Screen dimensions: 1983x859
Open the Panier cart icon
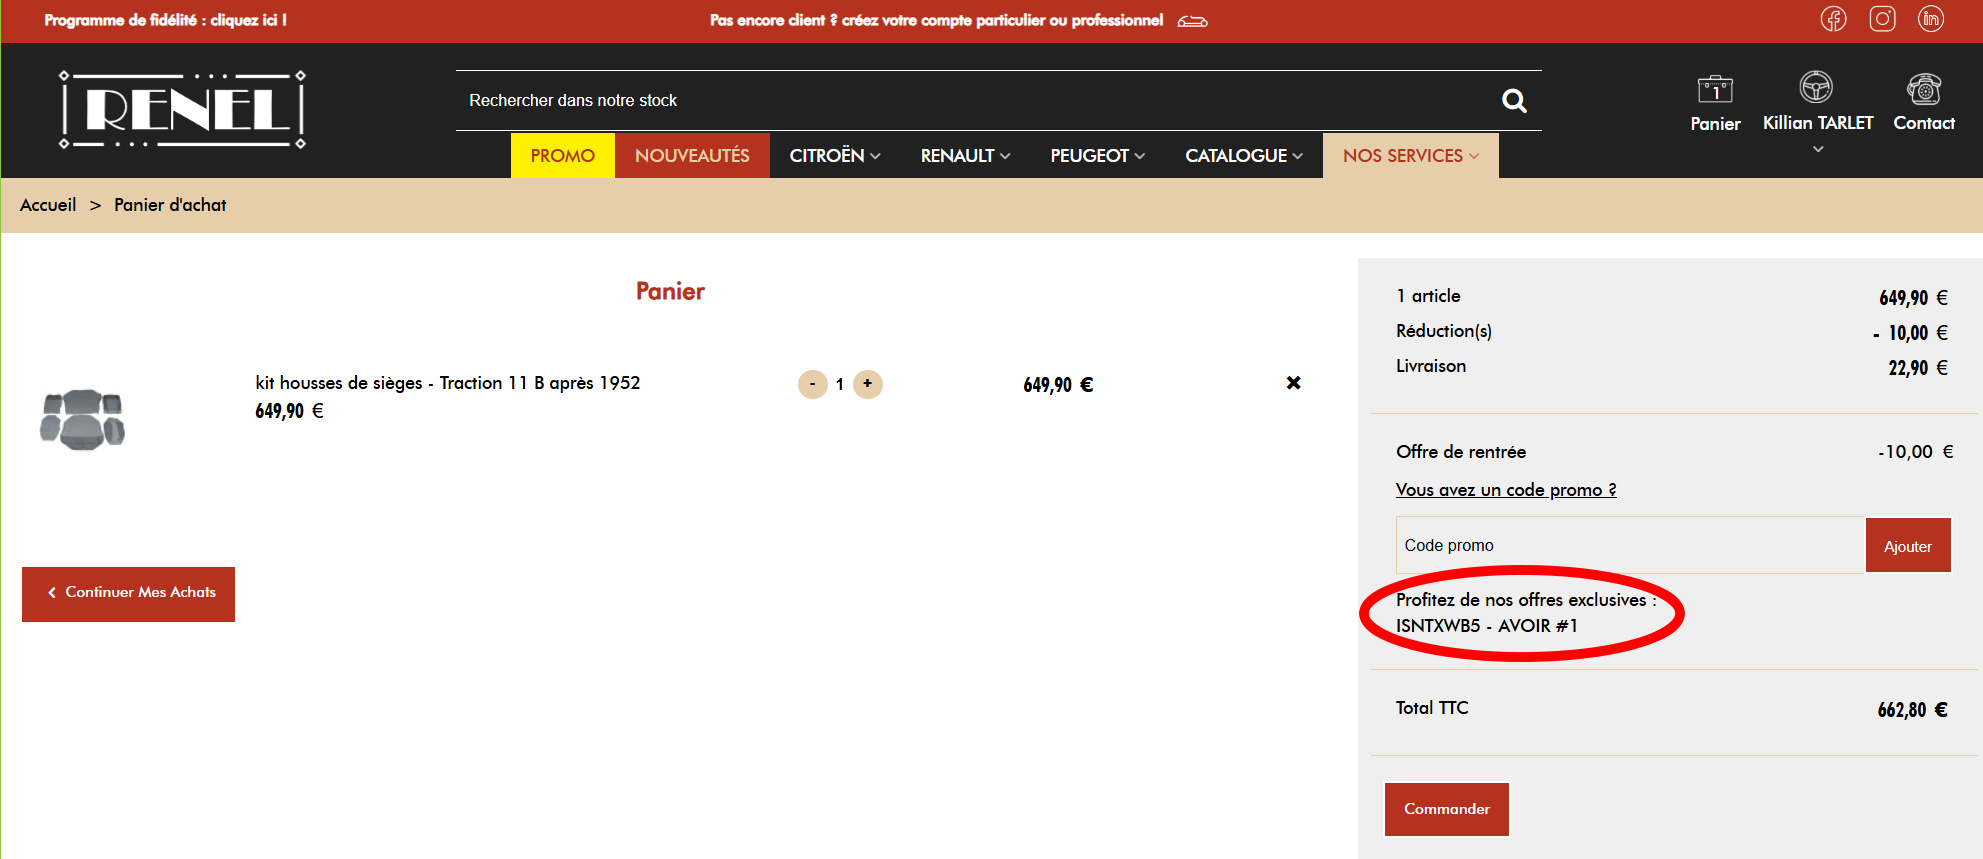coord(1715,90)
